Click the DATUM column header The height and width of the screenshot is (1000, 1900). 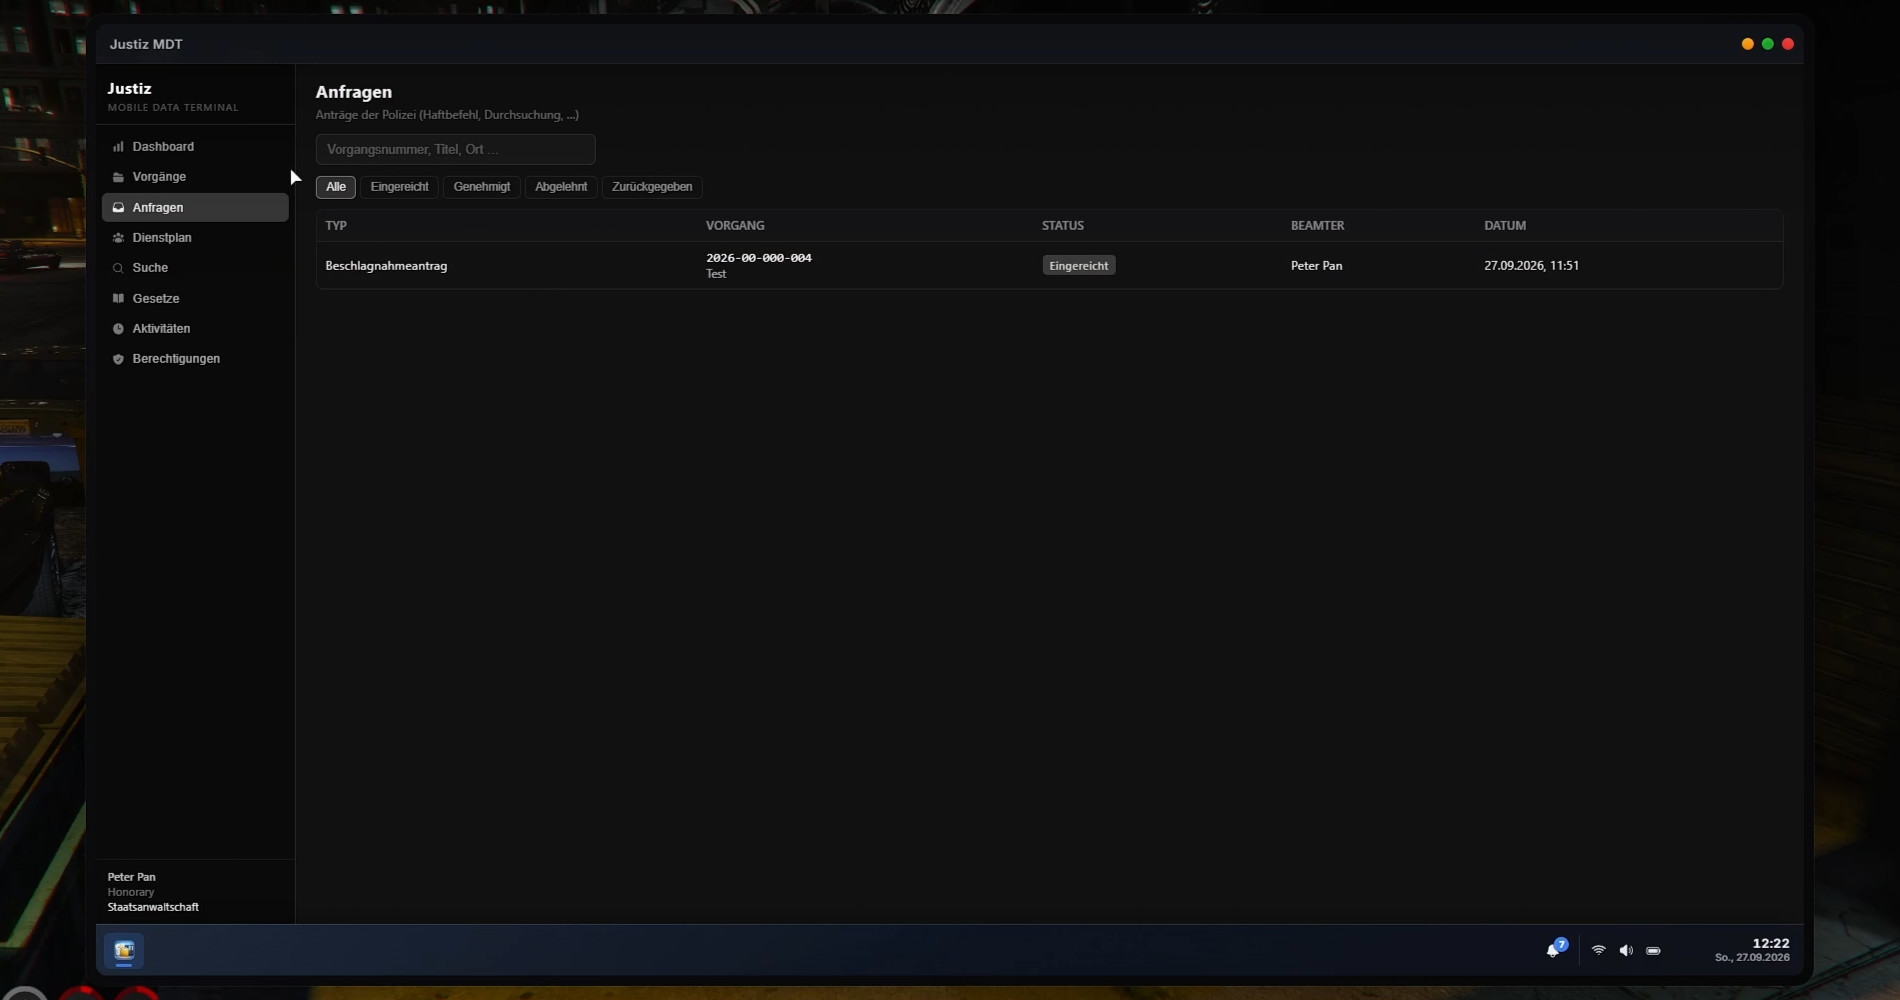[x=1505, y=226]
